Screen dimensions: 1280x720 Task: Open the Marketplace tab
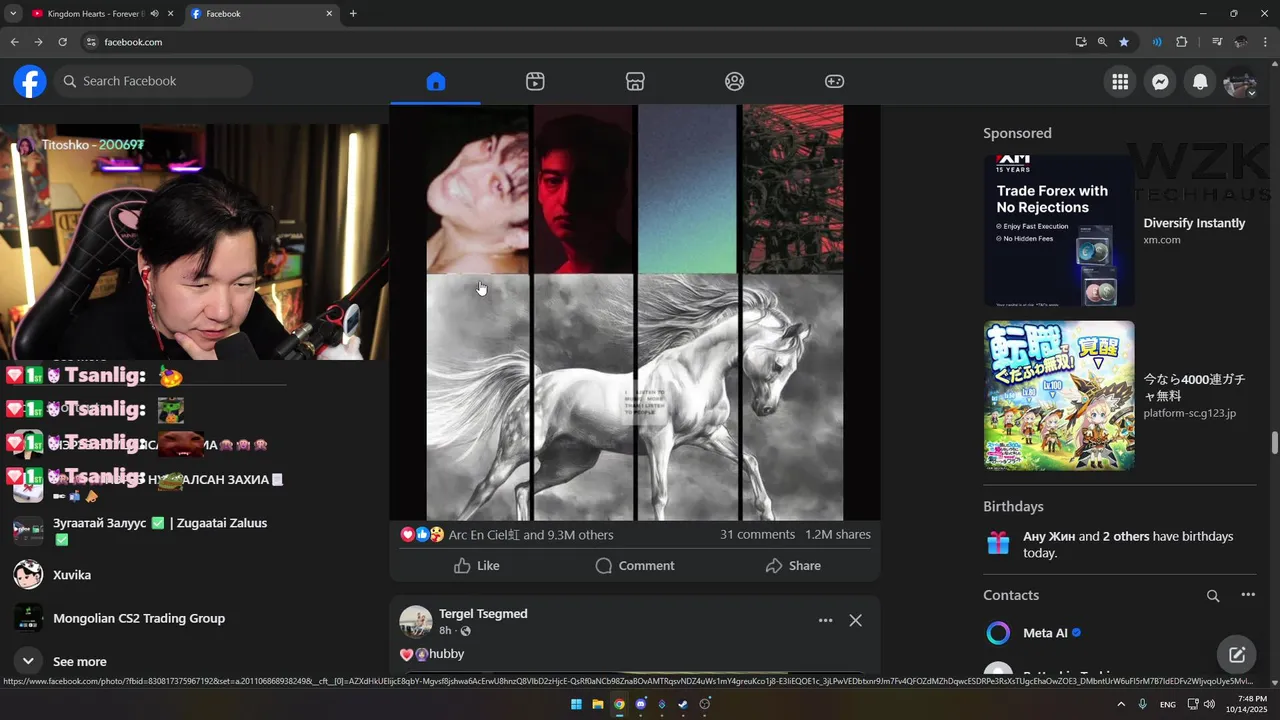tap(635, 81)
